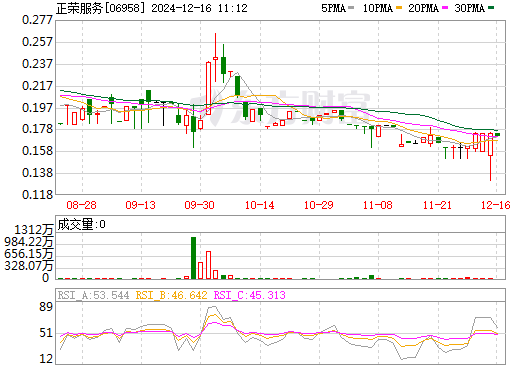Screen dimensions: 520x365
Task: Click the 10PMA orange legend swatch
Action: pos(399,7)
